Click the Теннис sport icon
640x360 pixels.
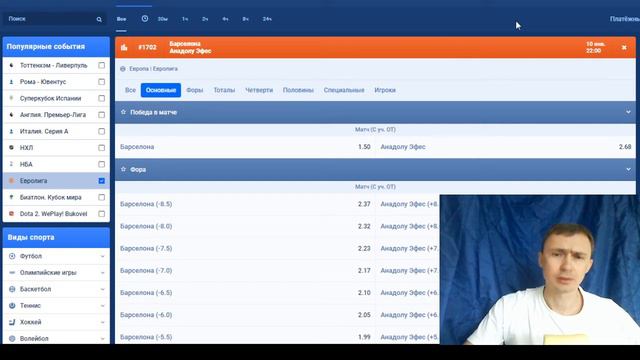pos(12,305)
